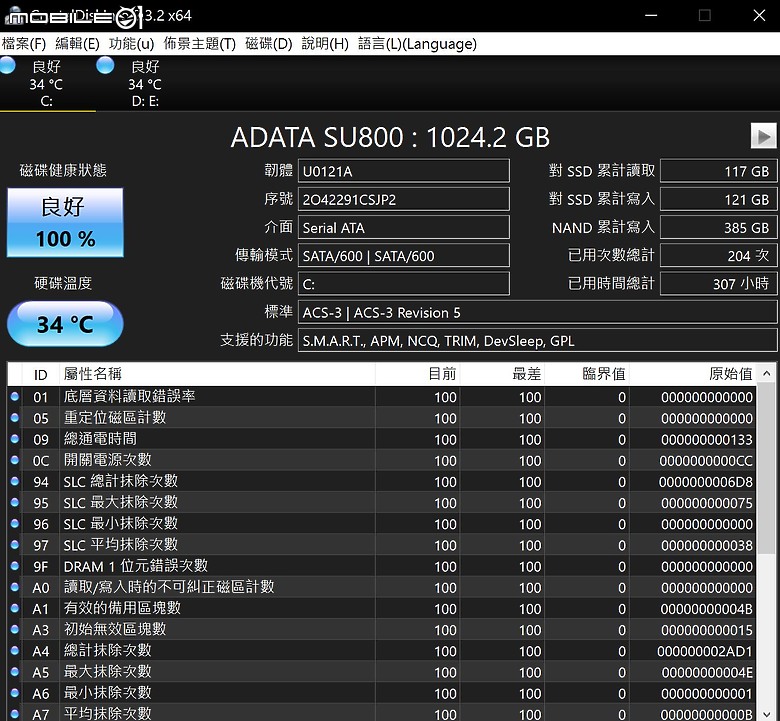Select row A5 最大抹除次數
Viewport: 780px width, 721px height.
point(382,672)
